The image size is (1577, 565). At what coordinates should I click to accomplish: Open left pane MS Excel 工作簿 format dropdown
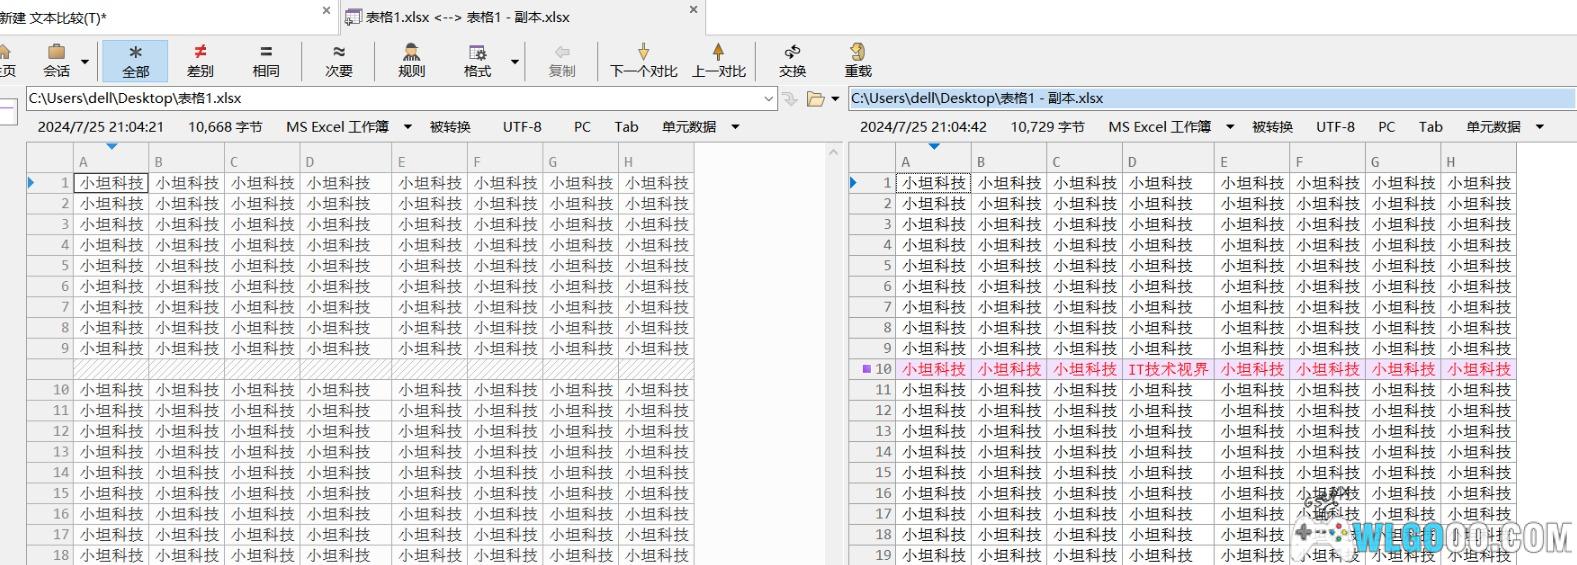[407, 127]
